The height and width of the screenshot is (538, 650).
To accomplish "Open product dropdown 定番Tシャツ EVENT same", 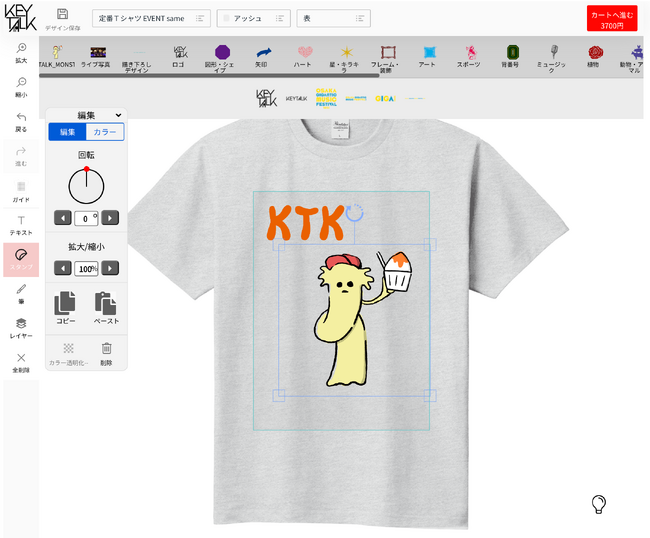I will [151, 18].
